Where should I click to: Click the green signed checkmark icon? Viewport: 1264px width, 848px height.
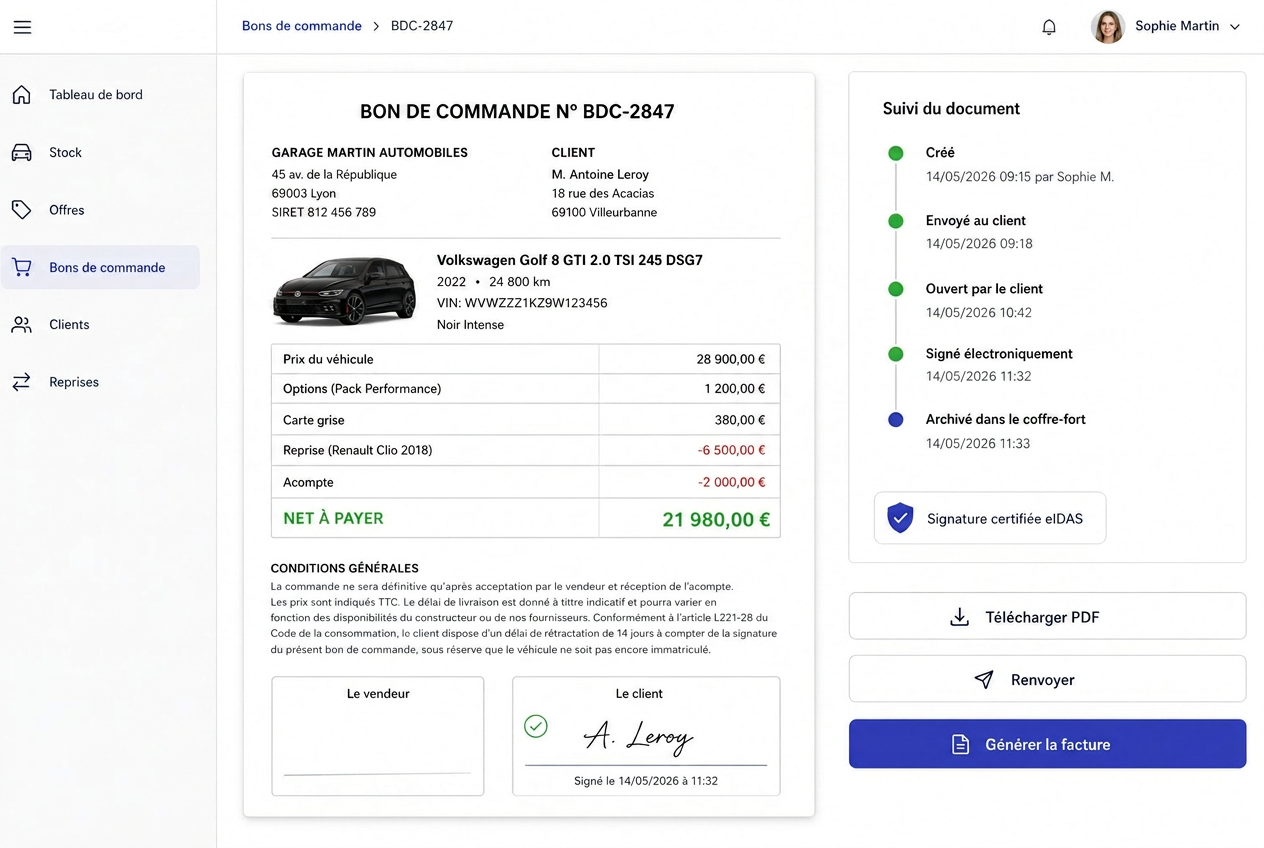point(536,726)
